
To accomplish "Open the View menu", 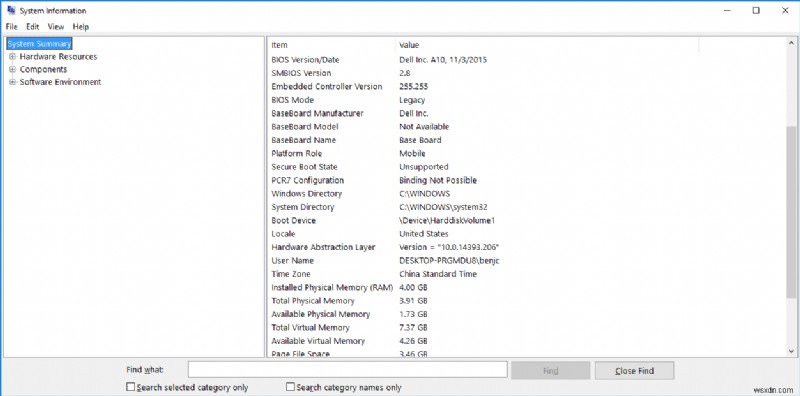I will 56,27.
